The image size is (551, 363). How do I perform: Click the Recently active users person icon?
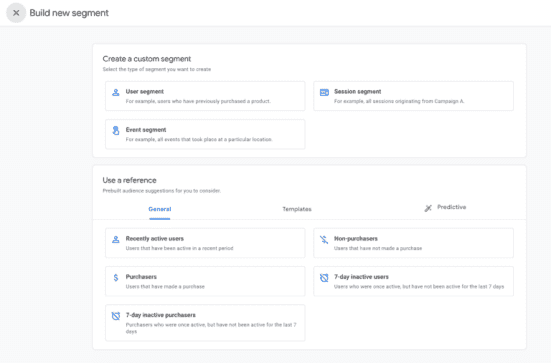point(116,240)
